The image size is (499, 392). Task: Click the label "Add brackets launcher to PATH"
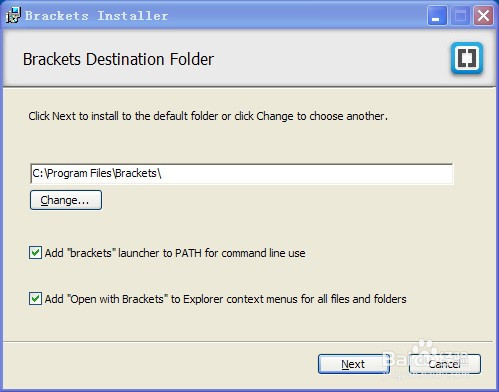pyautogui.click(x=175, y=253)
